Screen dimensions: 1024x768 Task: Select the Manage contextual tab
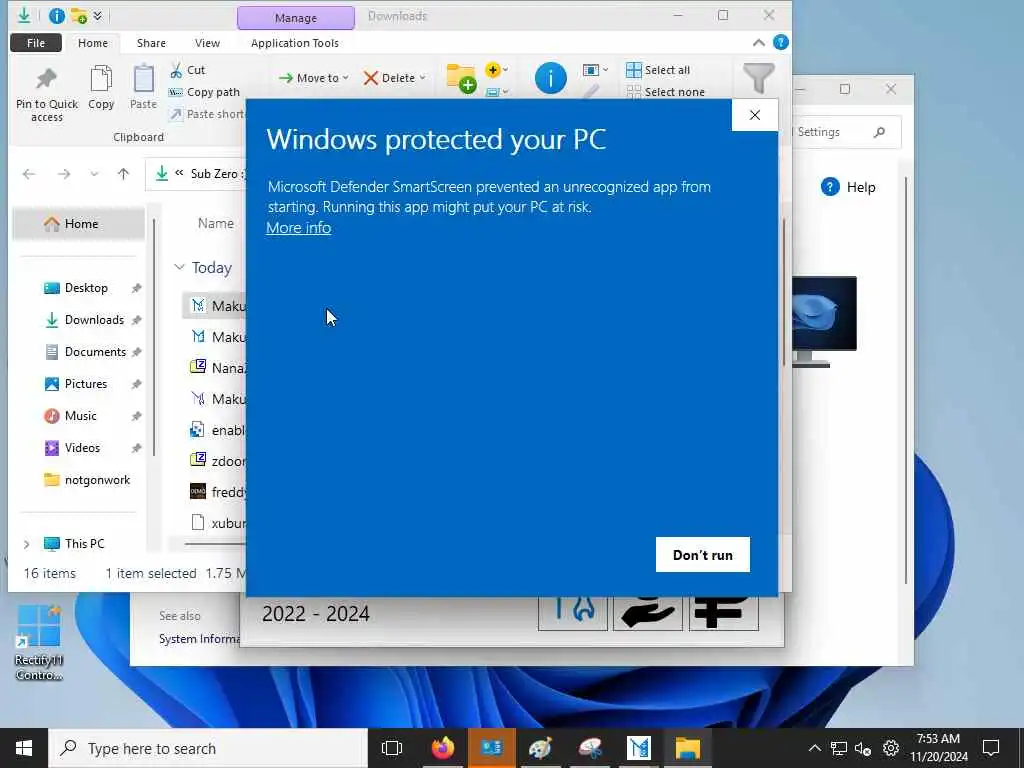[x=296, y=18]
